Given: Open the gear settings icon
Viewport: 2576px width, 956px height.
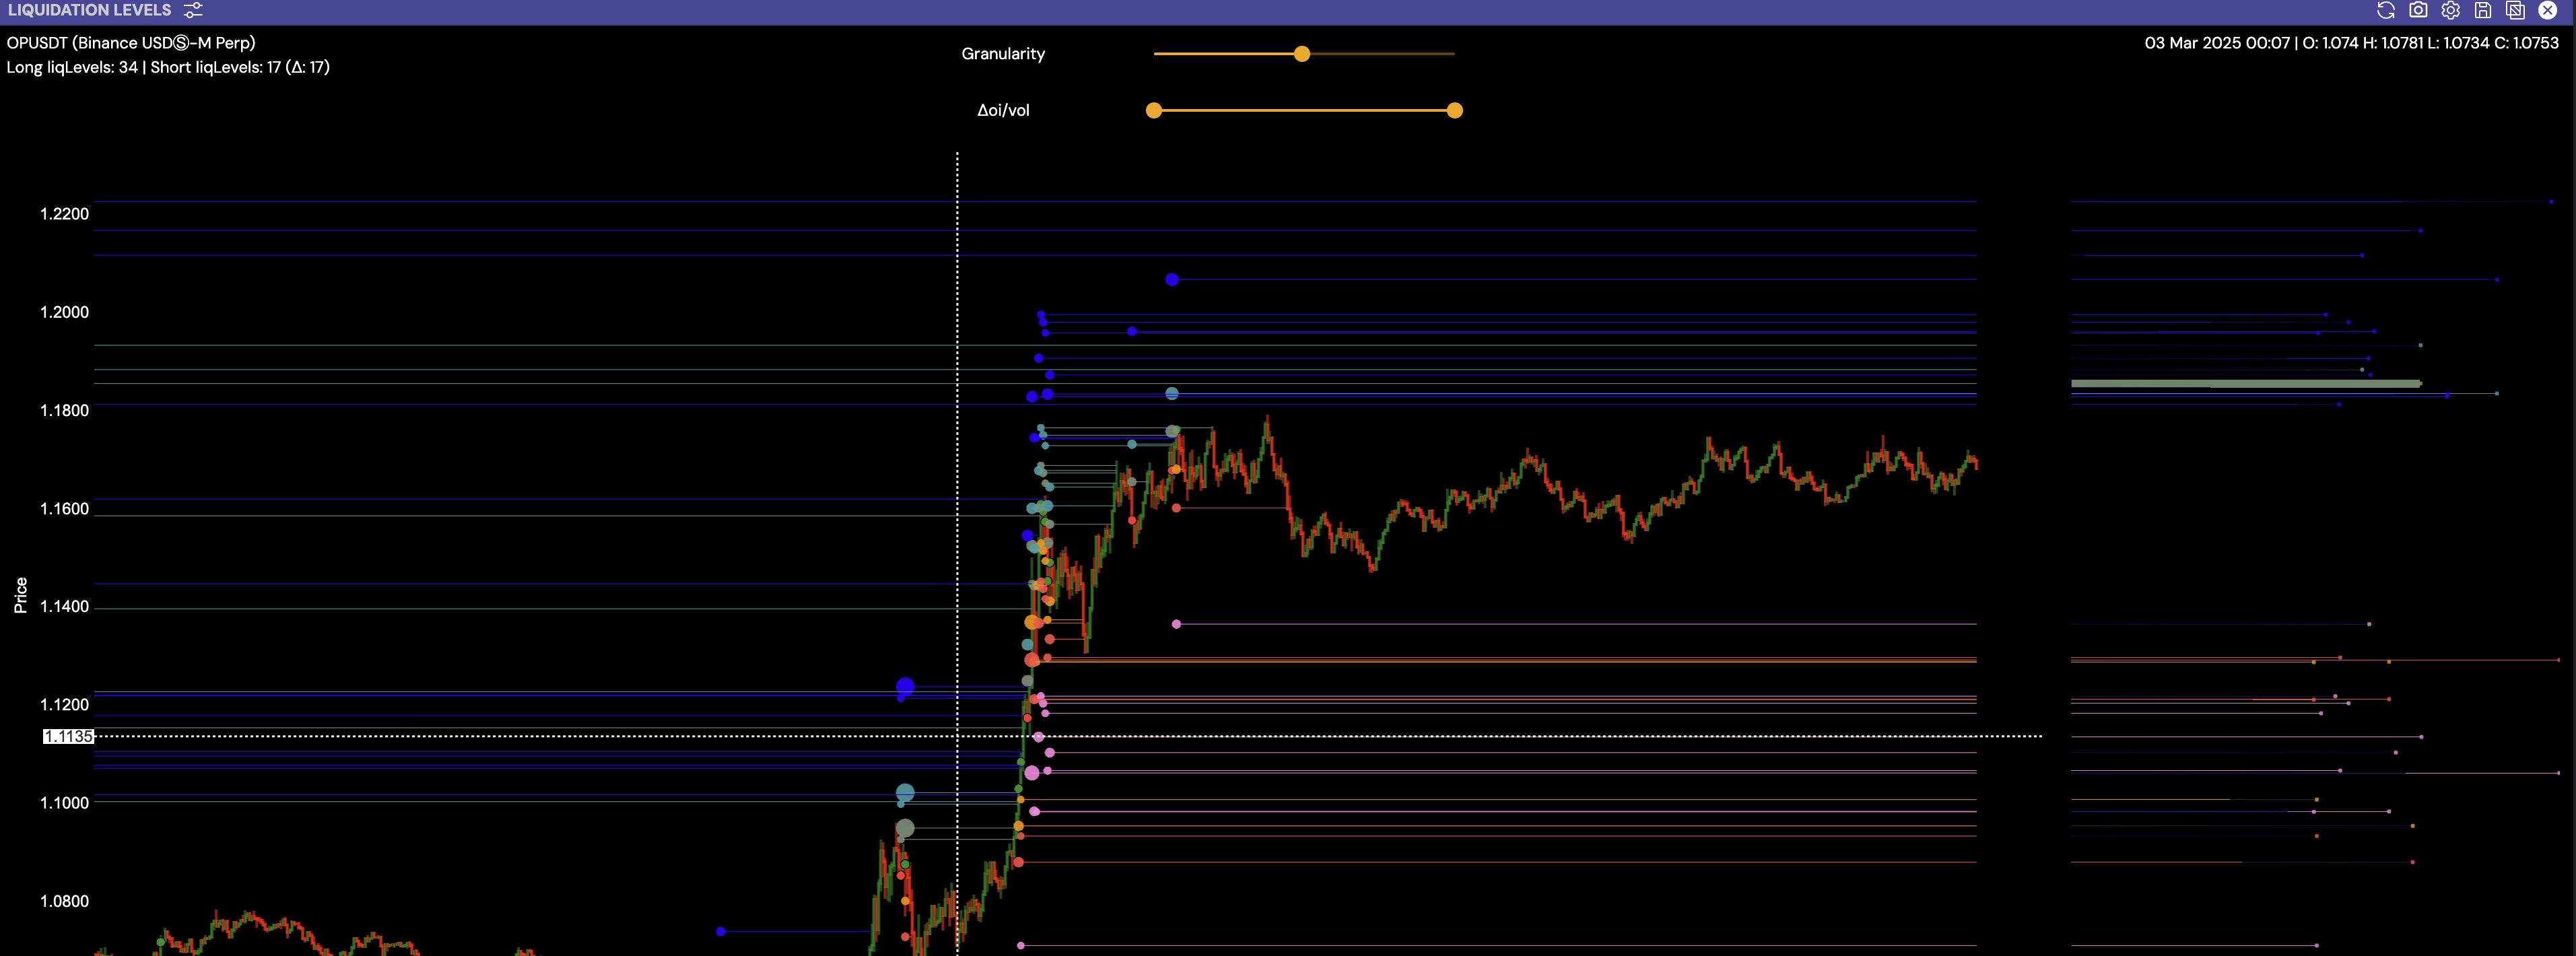Looking at the screenshot, I should (2450, 10).
